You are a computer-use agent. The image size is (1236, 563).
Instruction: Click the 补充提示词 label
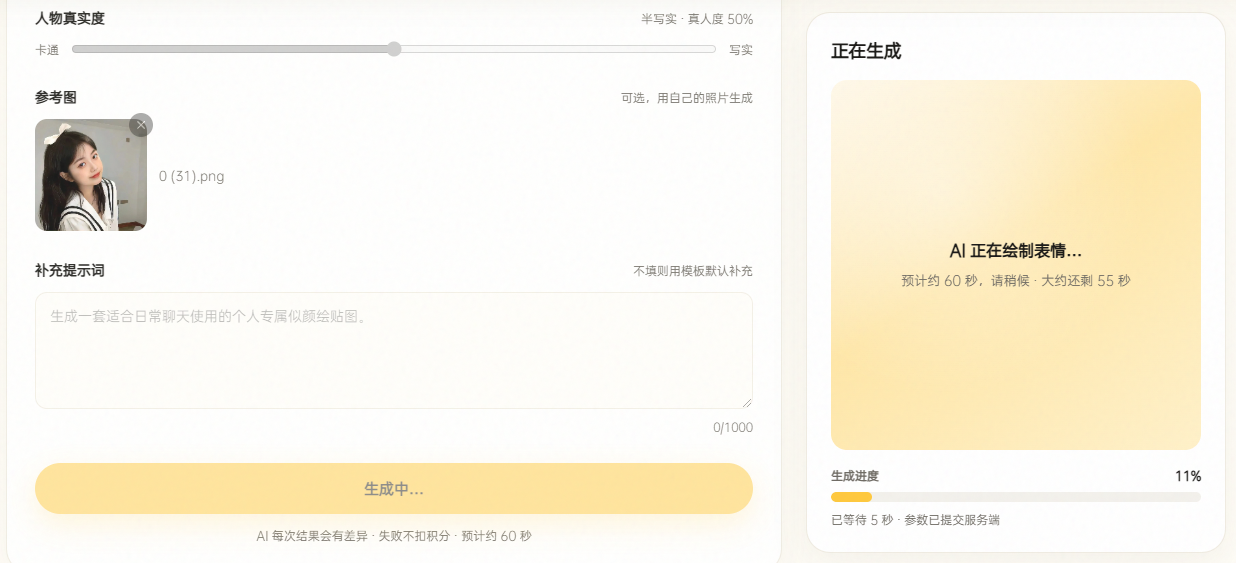(x=70, y=270)
